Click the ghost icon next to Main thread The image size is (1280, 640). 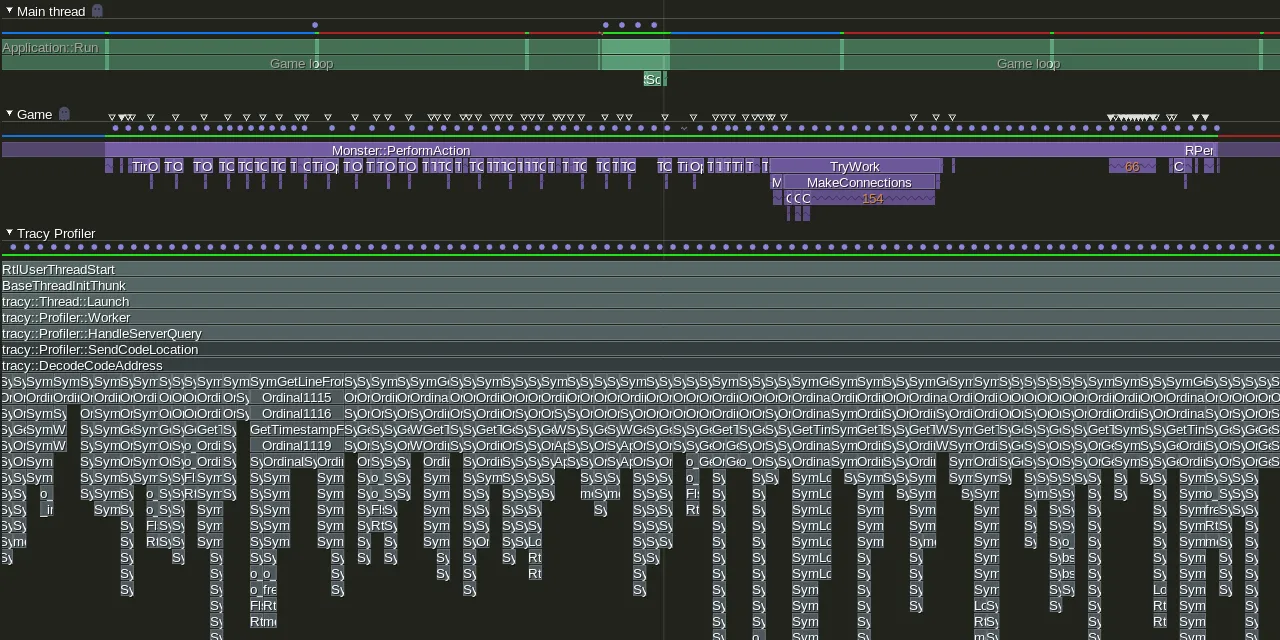(x=96, y=11)
